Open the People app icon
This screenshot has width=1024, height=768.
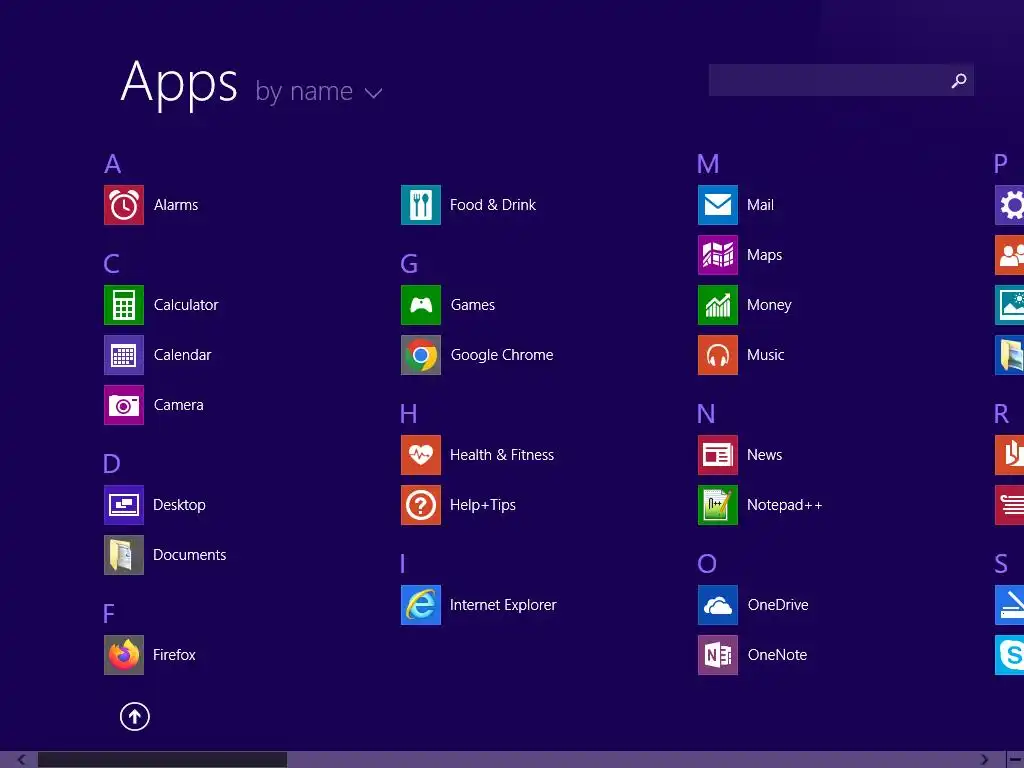(1010, 255)
